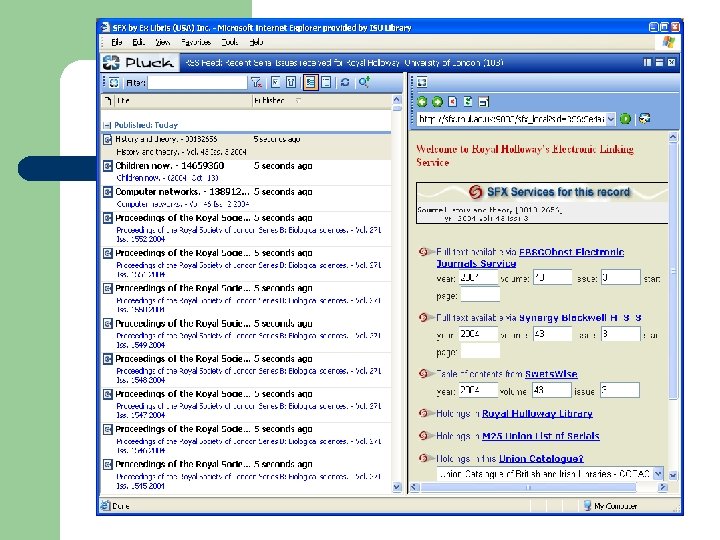Open the Edit menu
Viewport: 720px width, 540px height.
point(138,42)
